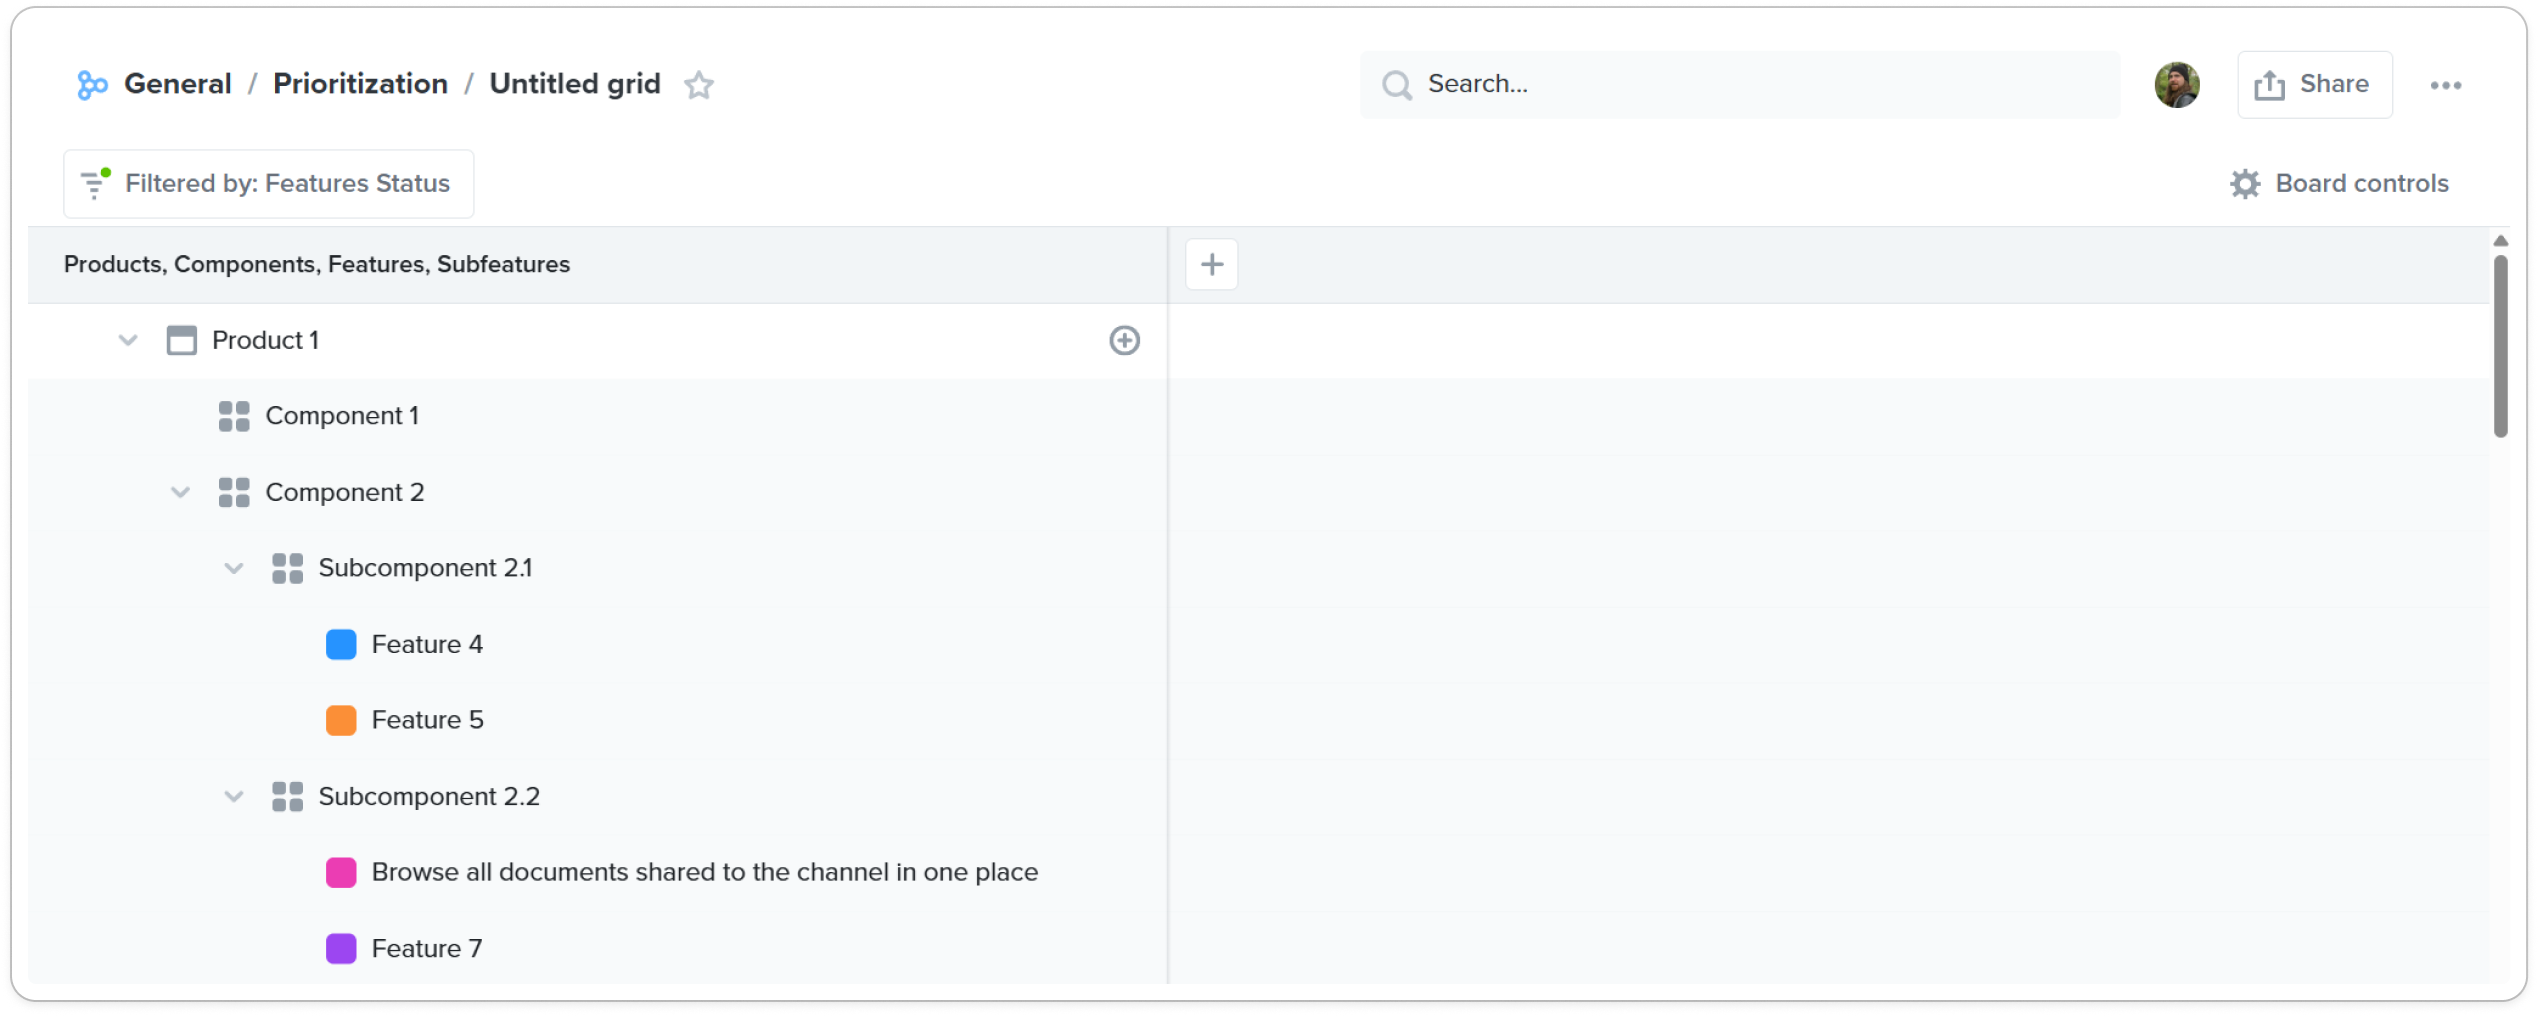Click the plus icon to add column
Image resolution: width=2539 pixels, height=1016 pixels.
point(1211,264)
